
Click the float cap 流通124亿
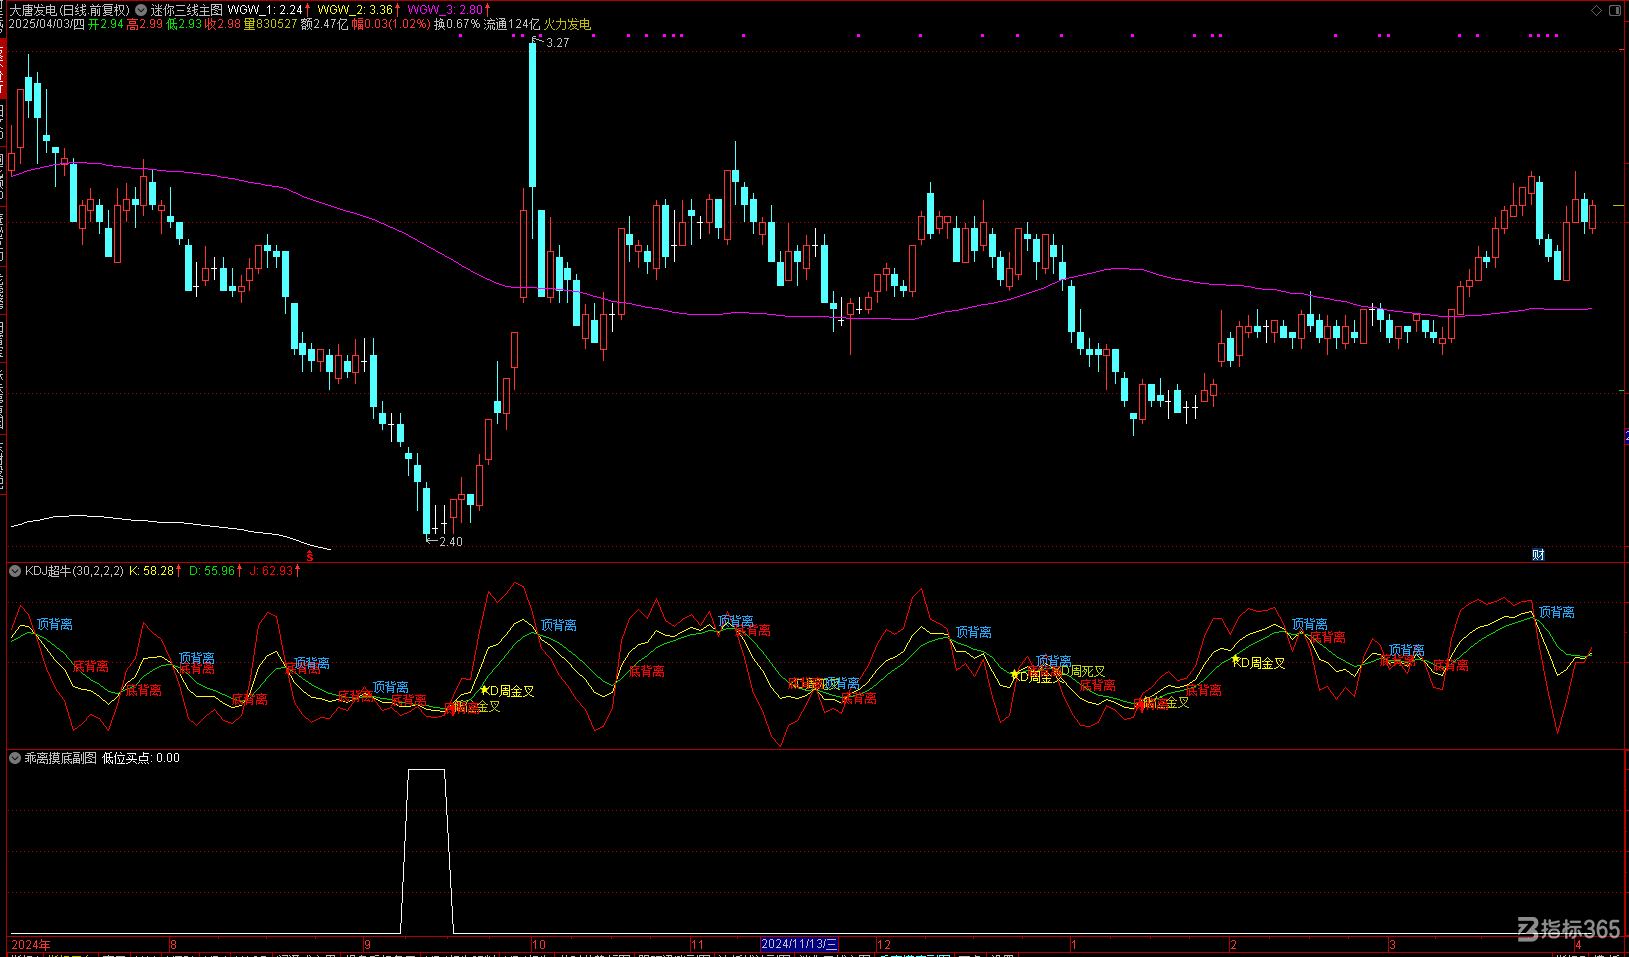click(x=512, y=24)
